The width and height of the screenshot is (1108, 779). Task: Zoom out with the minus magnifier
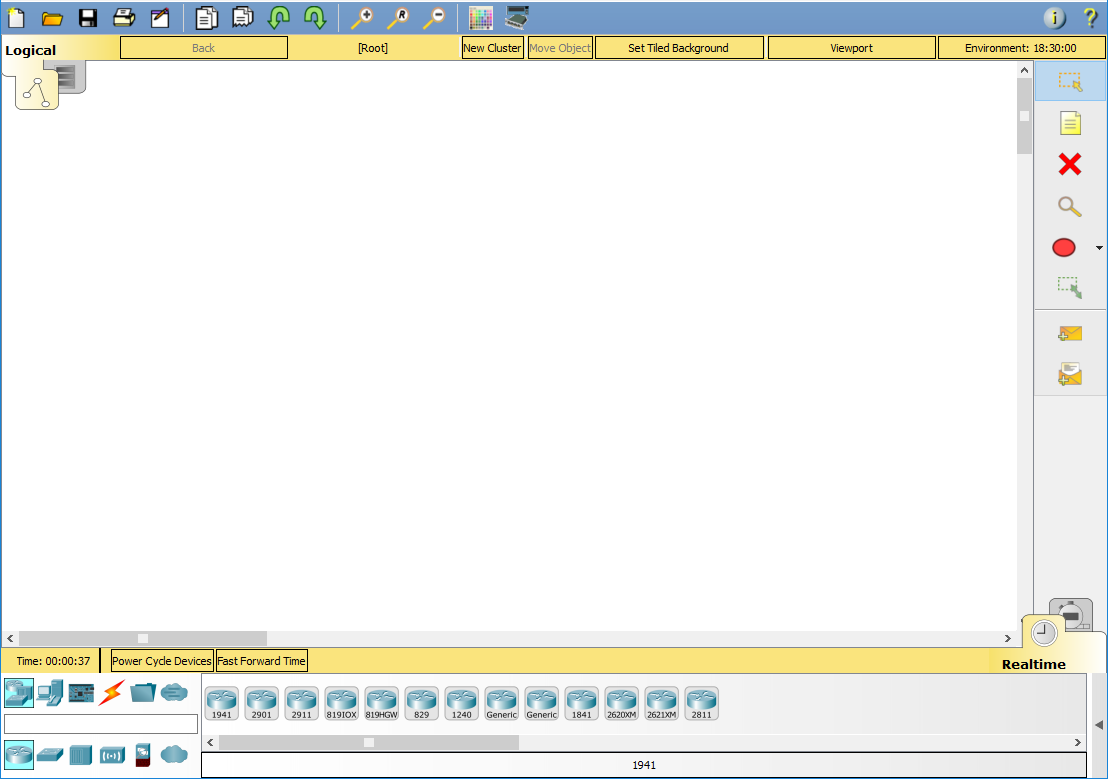434,18
